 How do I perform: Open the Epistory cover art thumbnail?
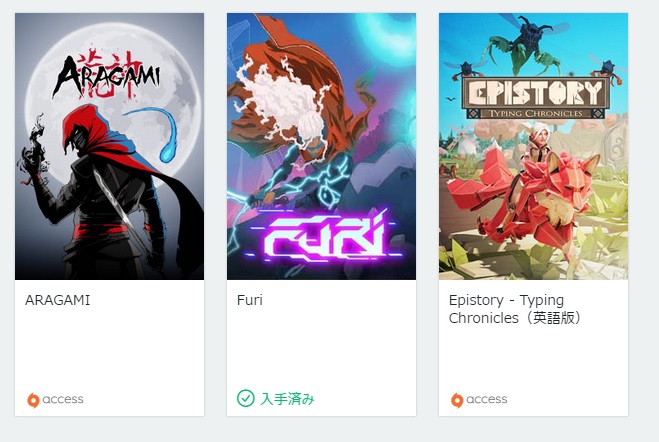click(x=533, y=146)
